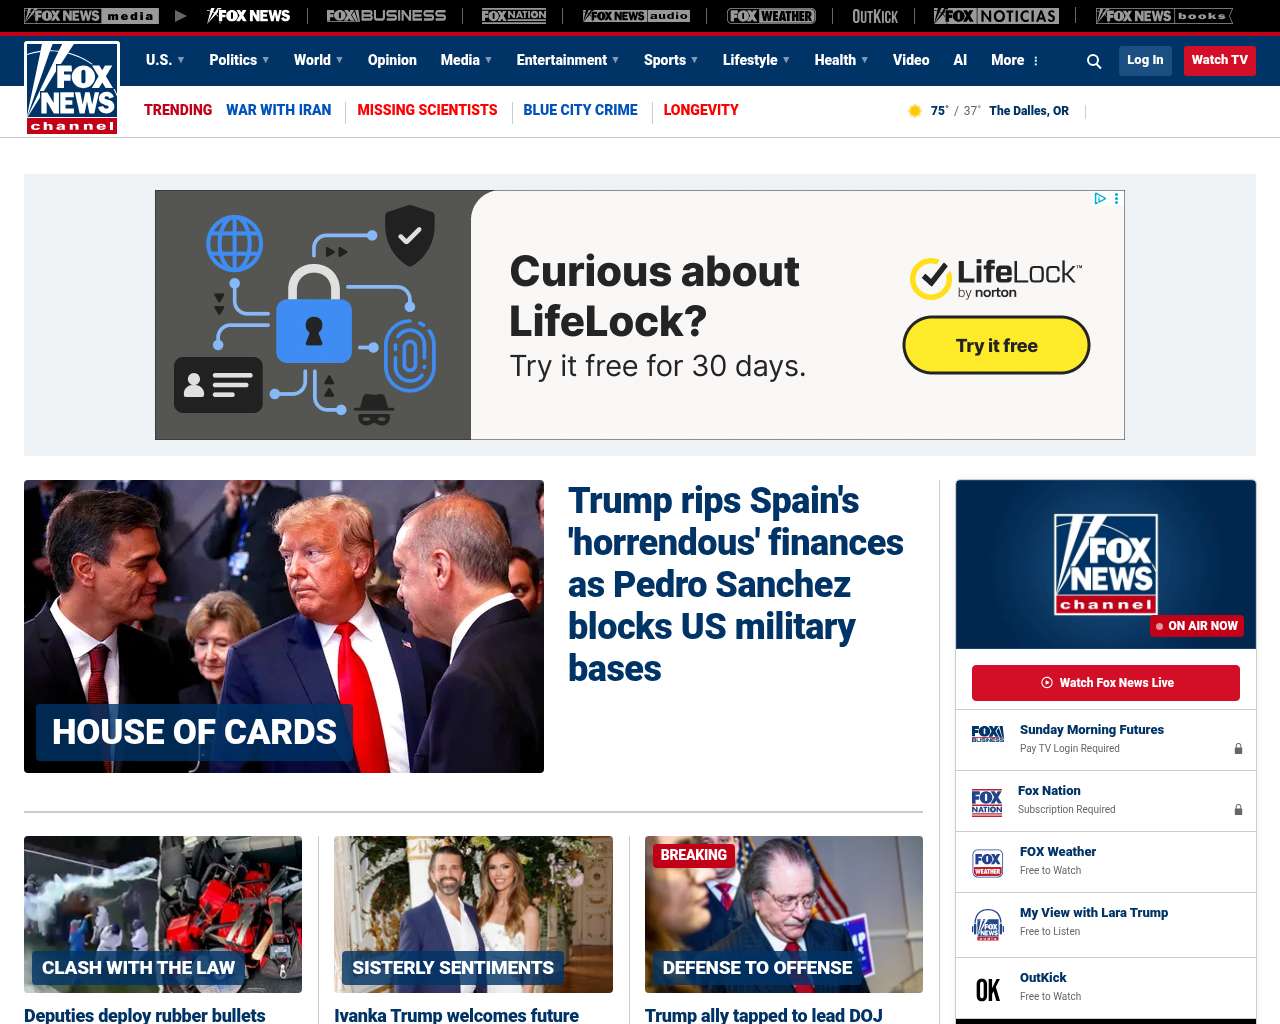
Task: Open the CLASH WITH THE LAW thumbnail
Action: (x=163, y=914)
